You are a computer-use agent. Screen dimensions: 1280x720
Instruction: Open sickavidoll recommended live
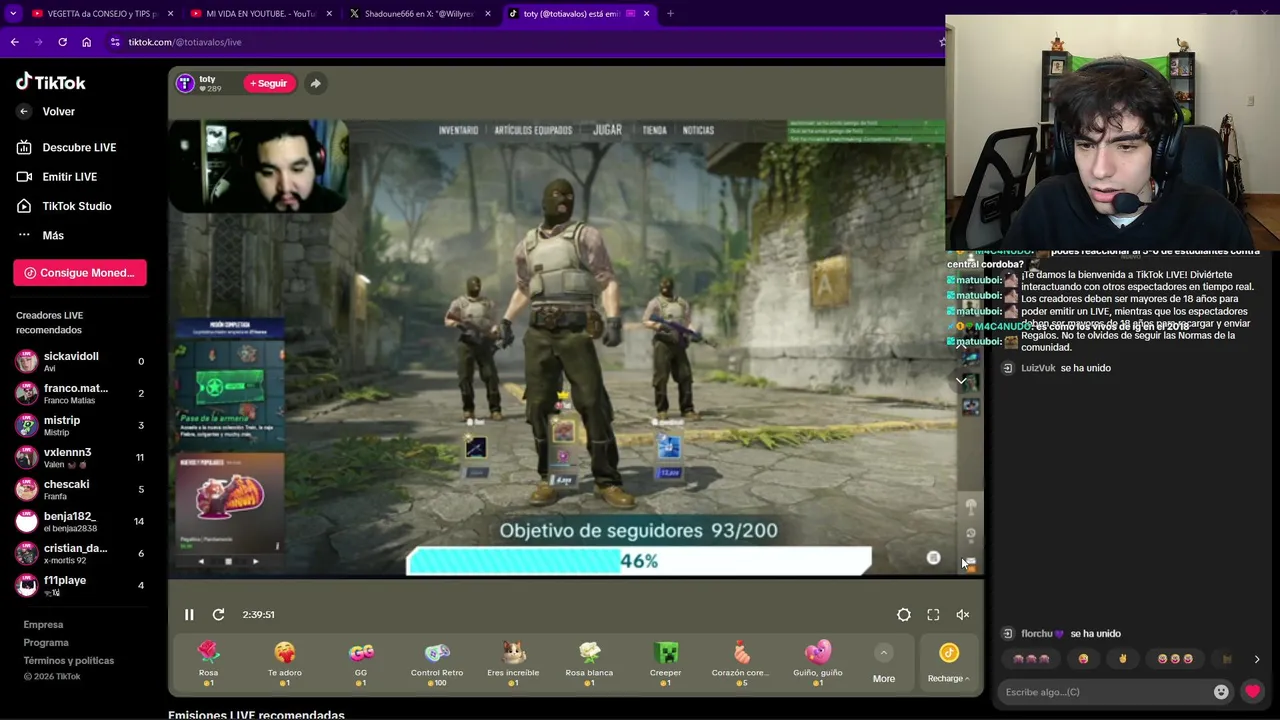[x=80, y=361]
